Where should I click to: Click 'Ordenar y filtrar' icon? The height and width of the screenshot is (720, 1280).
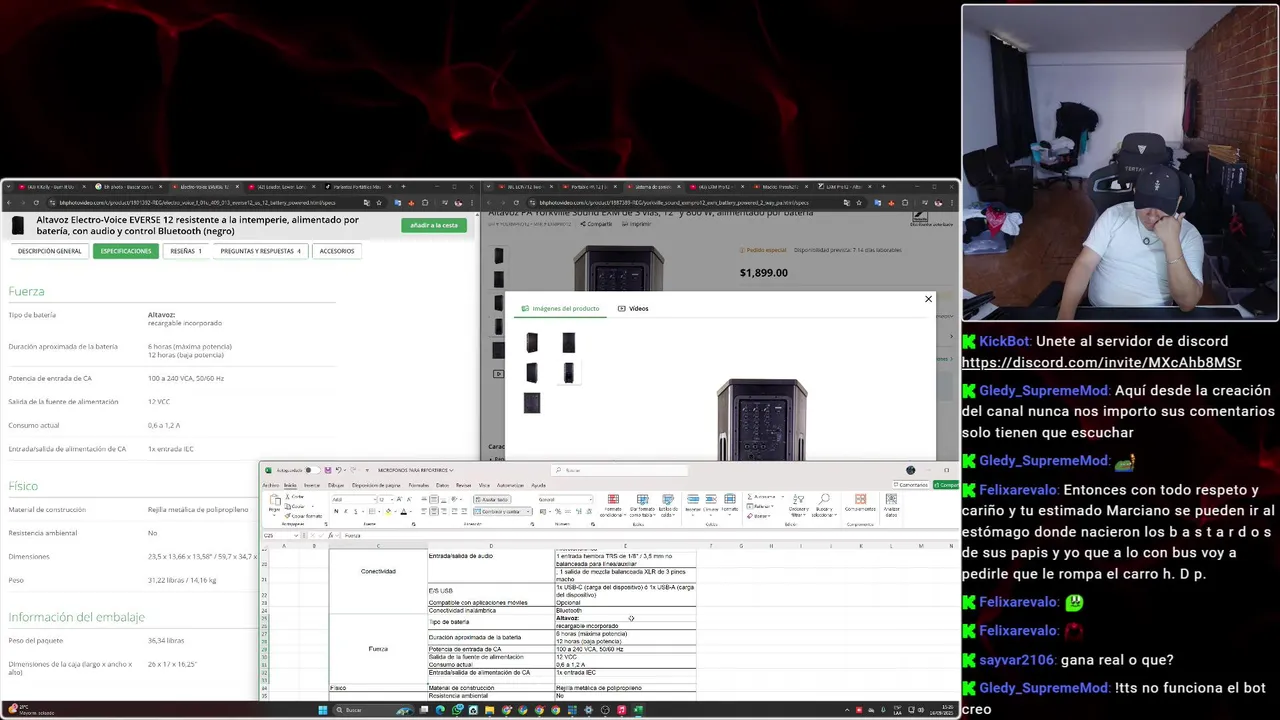pos(798,501)
